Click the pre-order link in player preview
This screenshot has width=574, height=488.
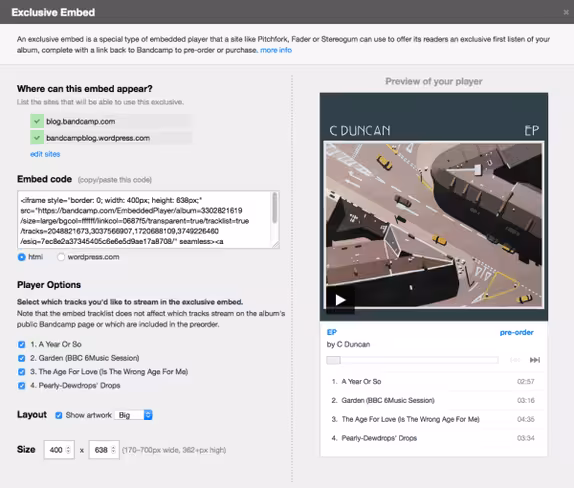point(517,332)
